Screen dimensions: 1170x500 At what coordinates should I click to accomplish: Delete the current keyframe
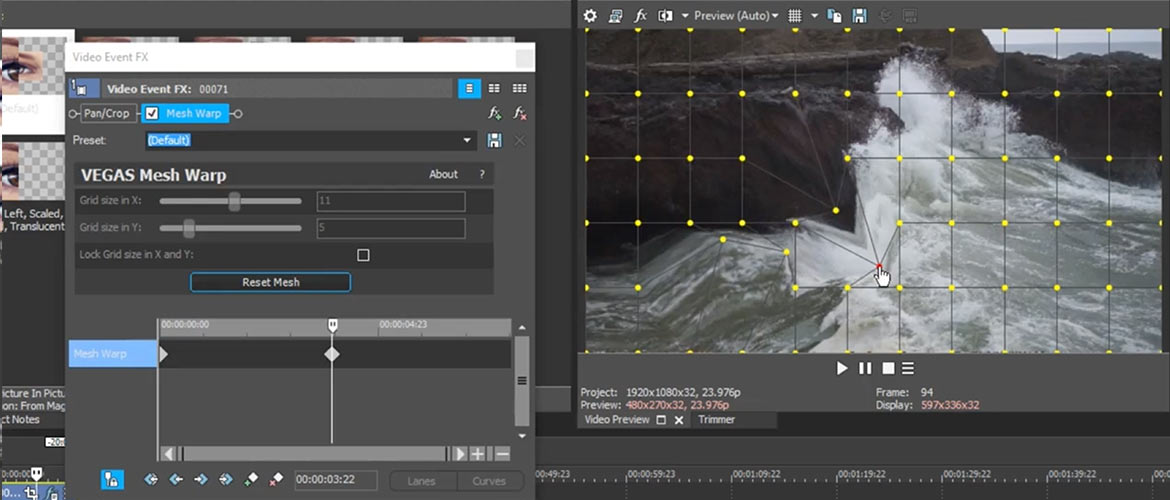[277, 480]
